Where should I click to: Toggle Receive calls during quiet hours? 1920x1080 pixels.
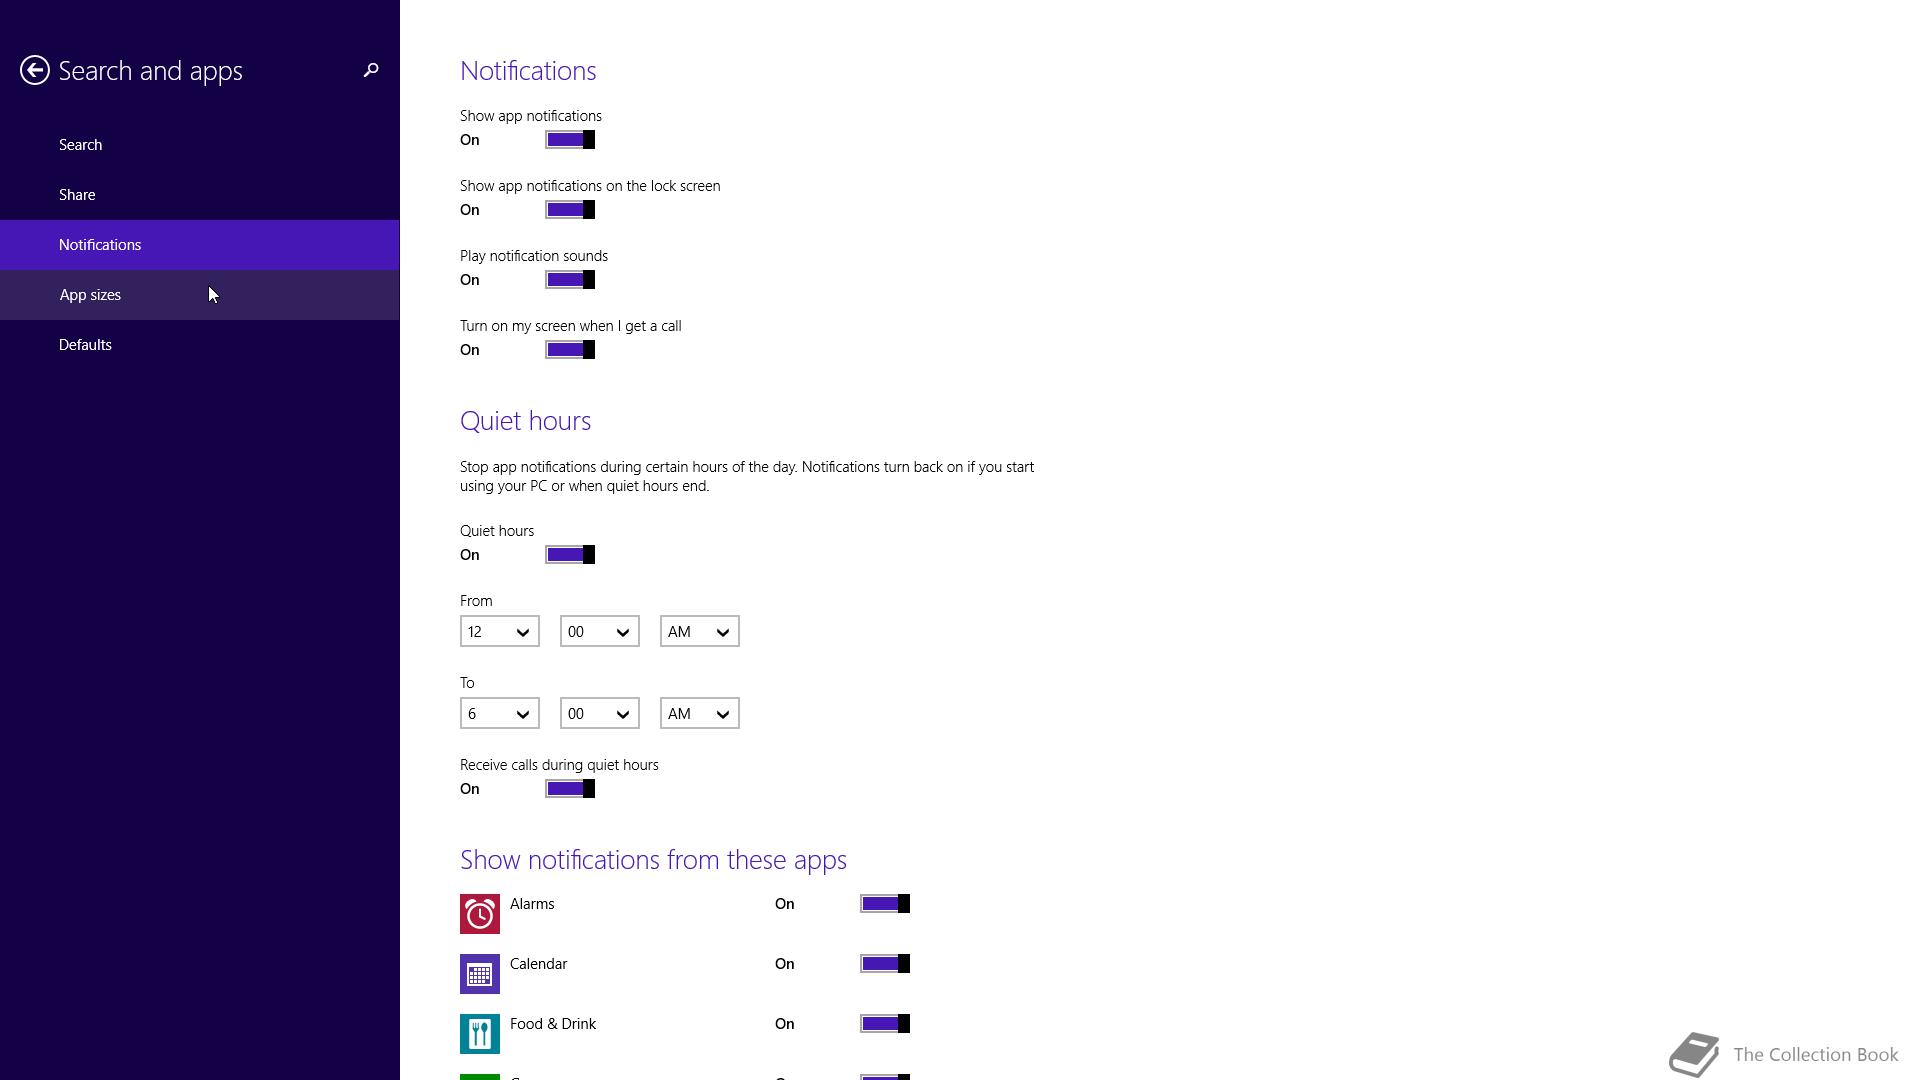[x=570, y=789]
